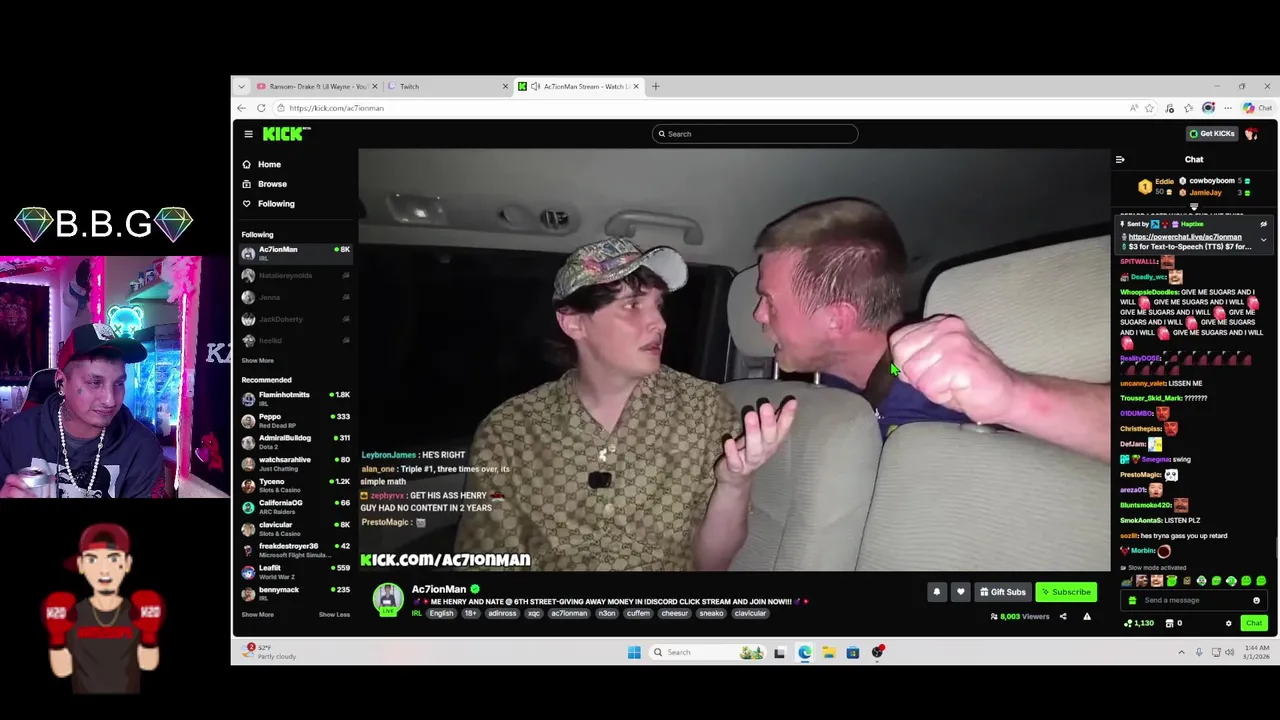1280x720 pixels.
Task: Click the Get KICKs button
Action: pos(1212,134)
